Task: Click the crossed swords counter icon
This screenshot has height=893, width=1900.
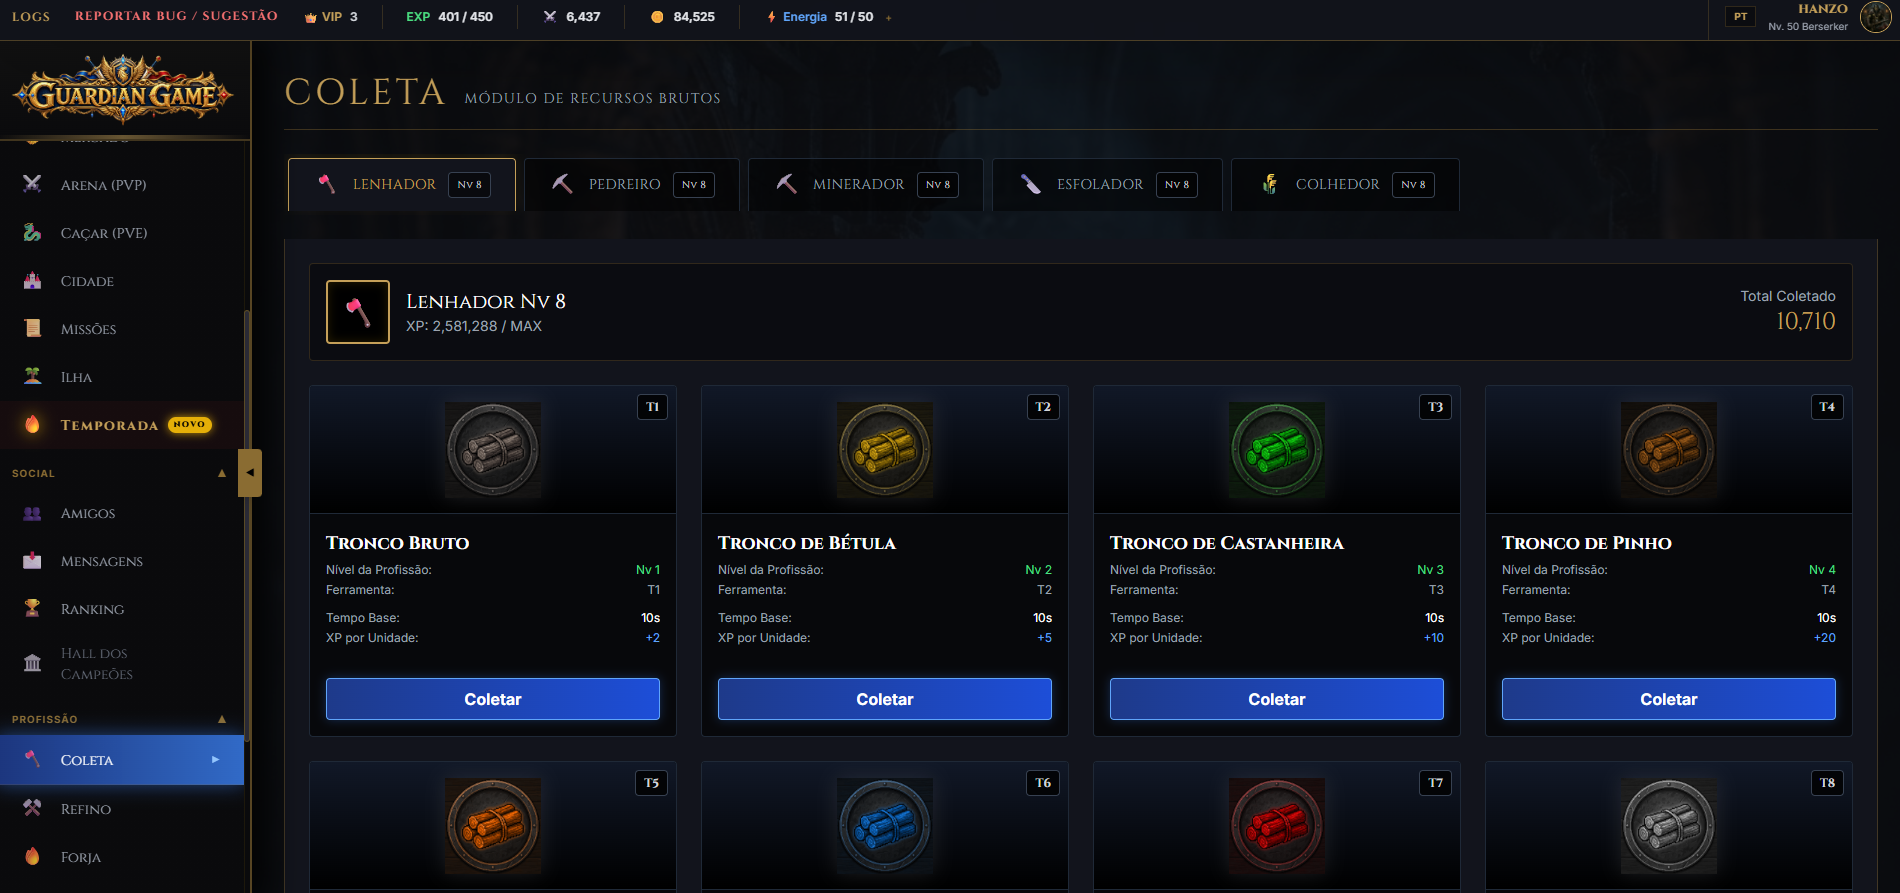Action: point(550,17)
